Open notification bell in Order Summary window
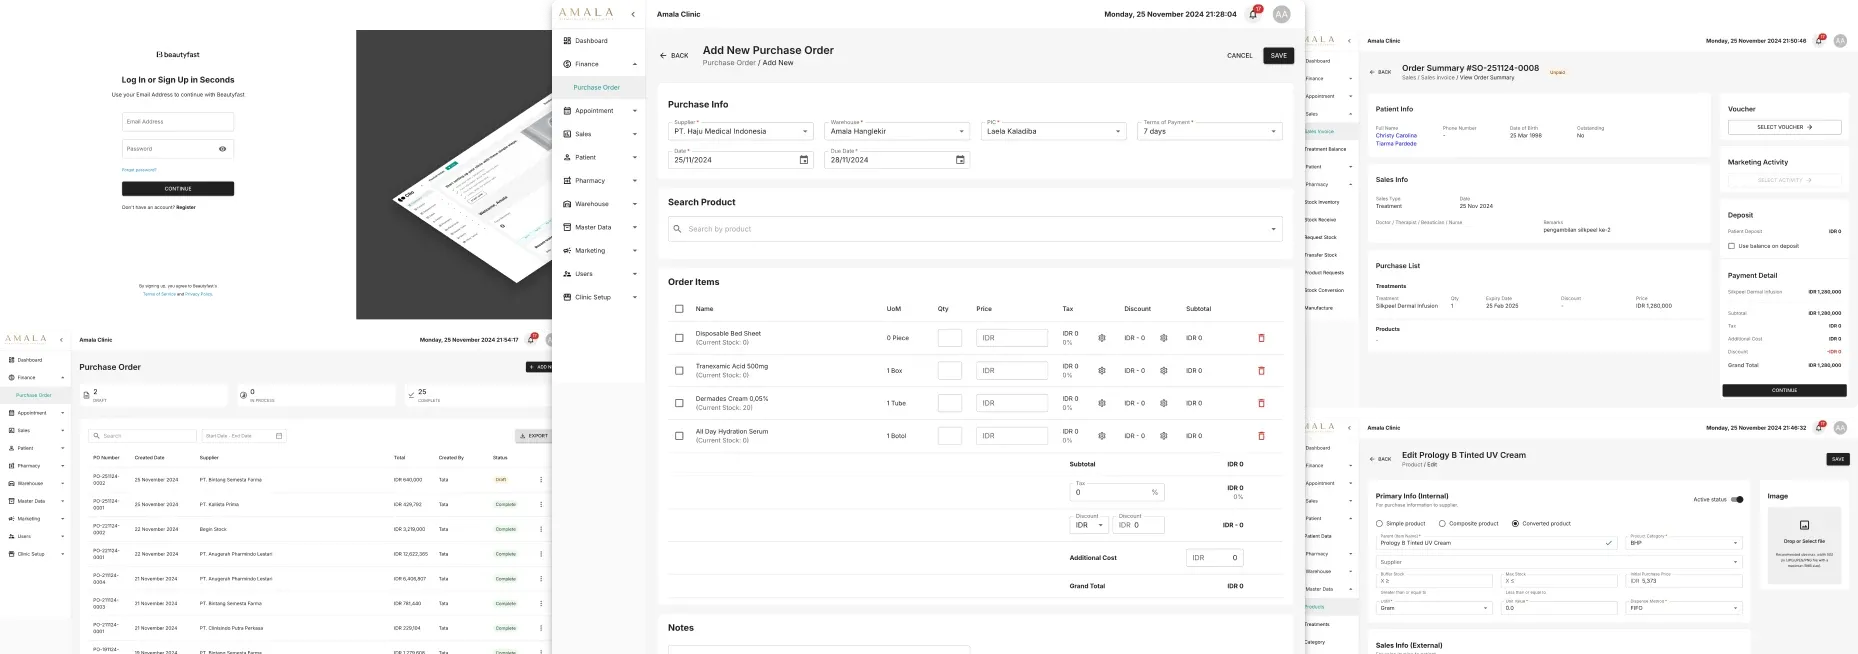 point(1819,41)
